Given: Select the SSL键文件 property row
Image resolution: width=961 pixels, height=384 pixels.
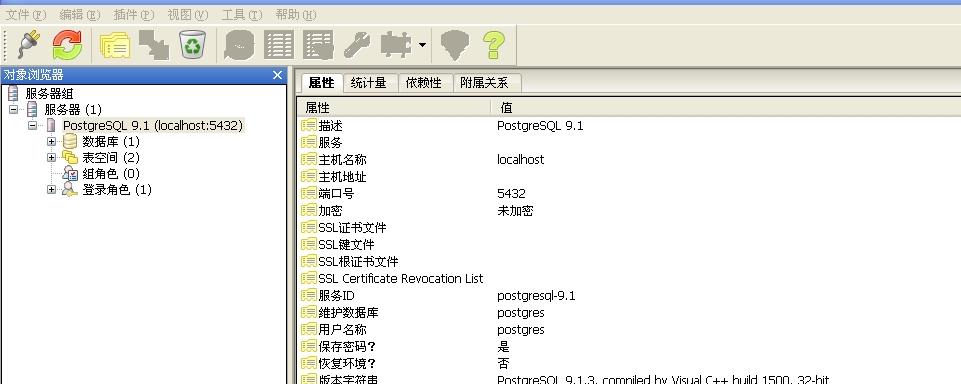Looking at the screenshot, I should click(x=629, y=245).
